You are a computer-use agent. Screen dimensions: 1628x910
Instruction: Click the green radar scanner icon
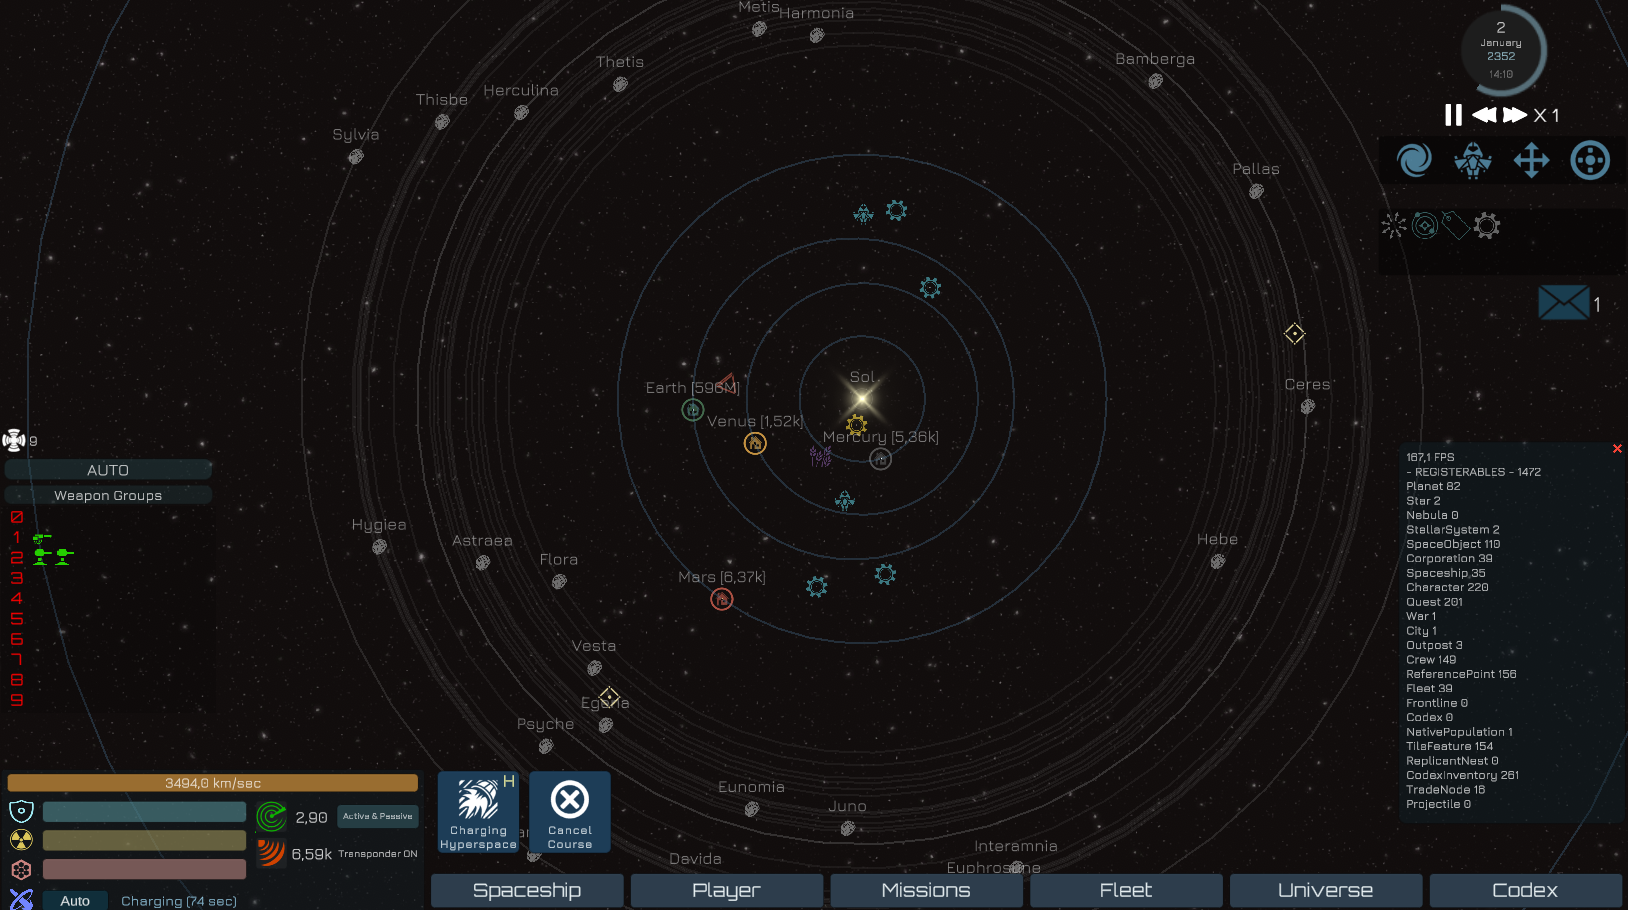tap(271, 817)
